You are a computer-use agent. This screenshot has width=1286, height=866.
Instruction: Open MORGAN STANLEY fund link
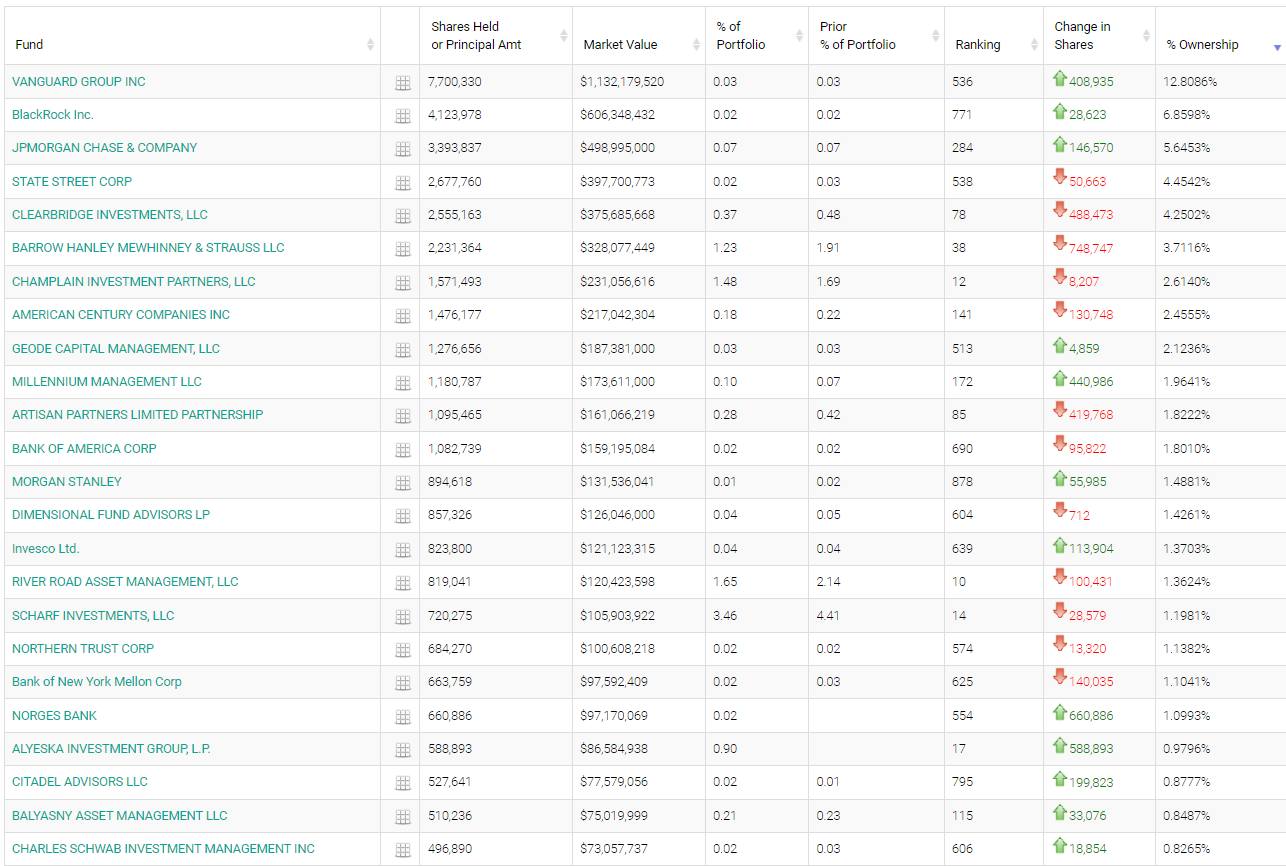(x=67, y=482)
